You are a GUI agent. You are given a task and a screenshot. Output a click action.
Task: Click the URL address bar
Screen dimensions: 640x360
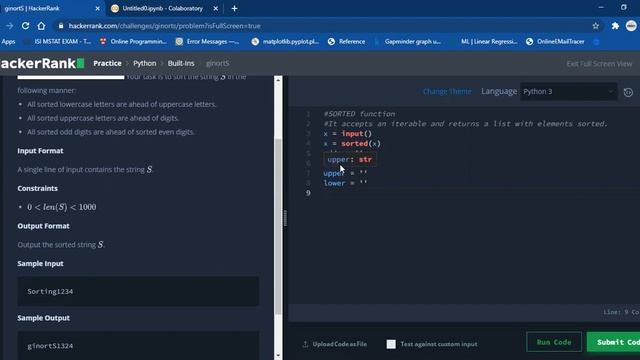tap(322, 26)
